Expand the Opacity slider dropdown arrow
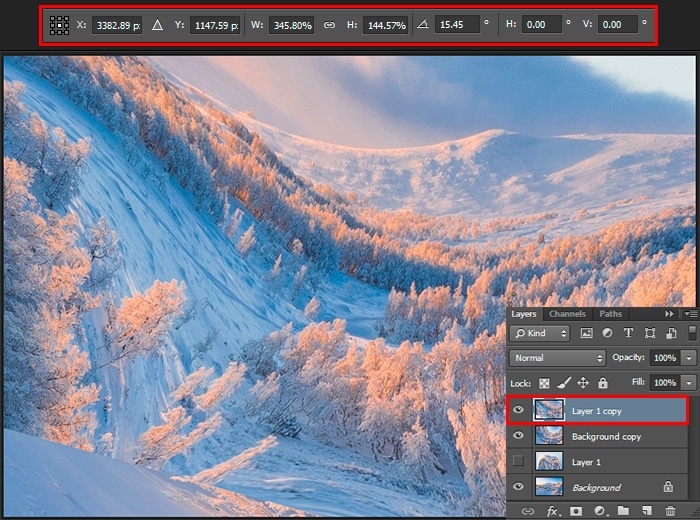The image size is (700, 520). click(689, 357)
